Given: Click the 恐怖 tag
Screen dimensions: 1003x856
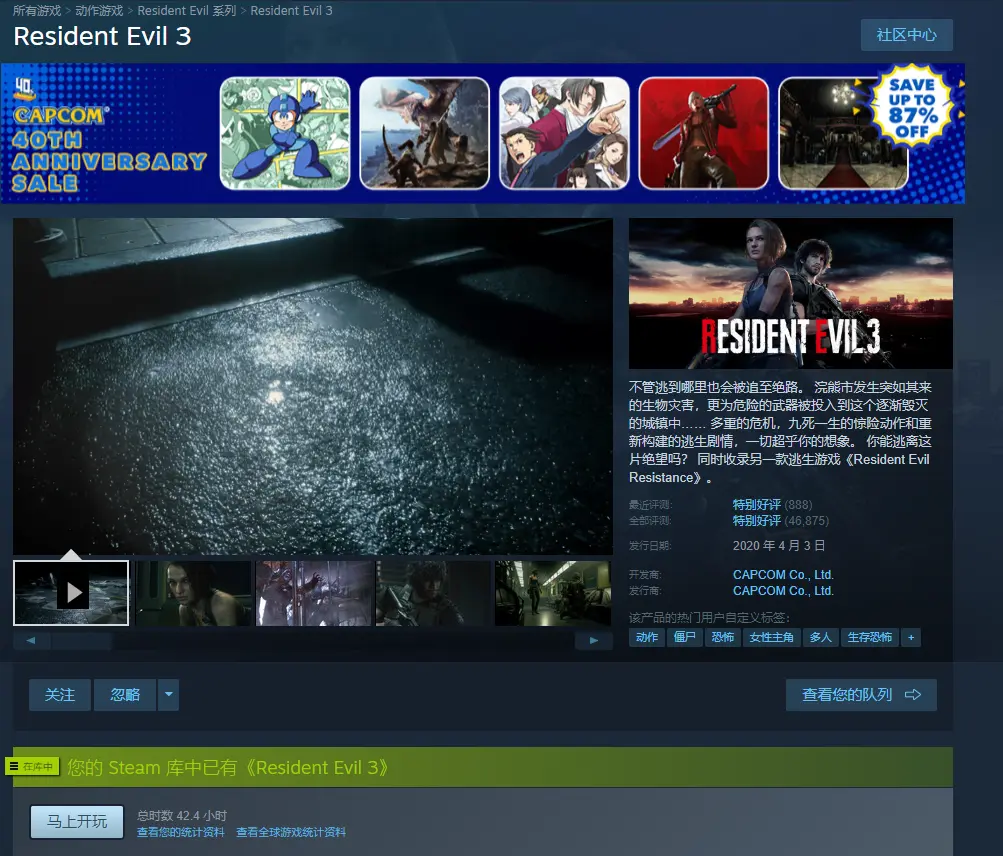Looking at the screenshot, I should coord(723,637).
